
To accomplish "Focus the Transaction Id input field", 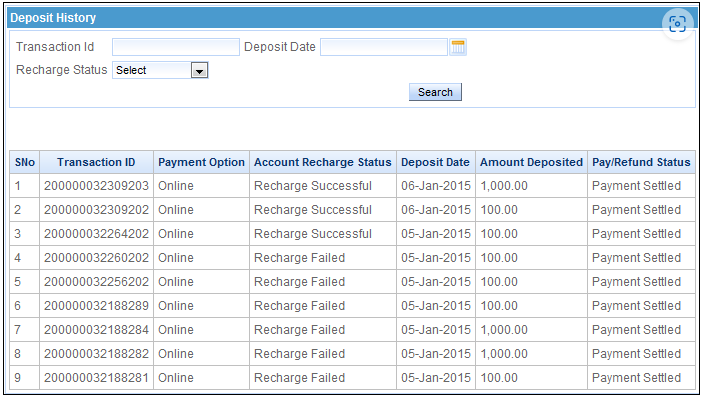I will tap(176, 47).
